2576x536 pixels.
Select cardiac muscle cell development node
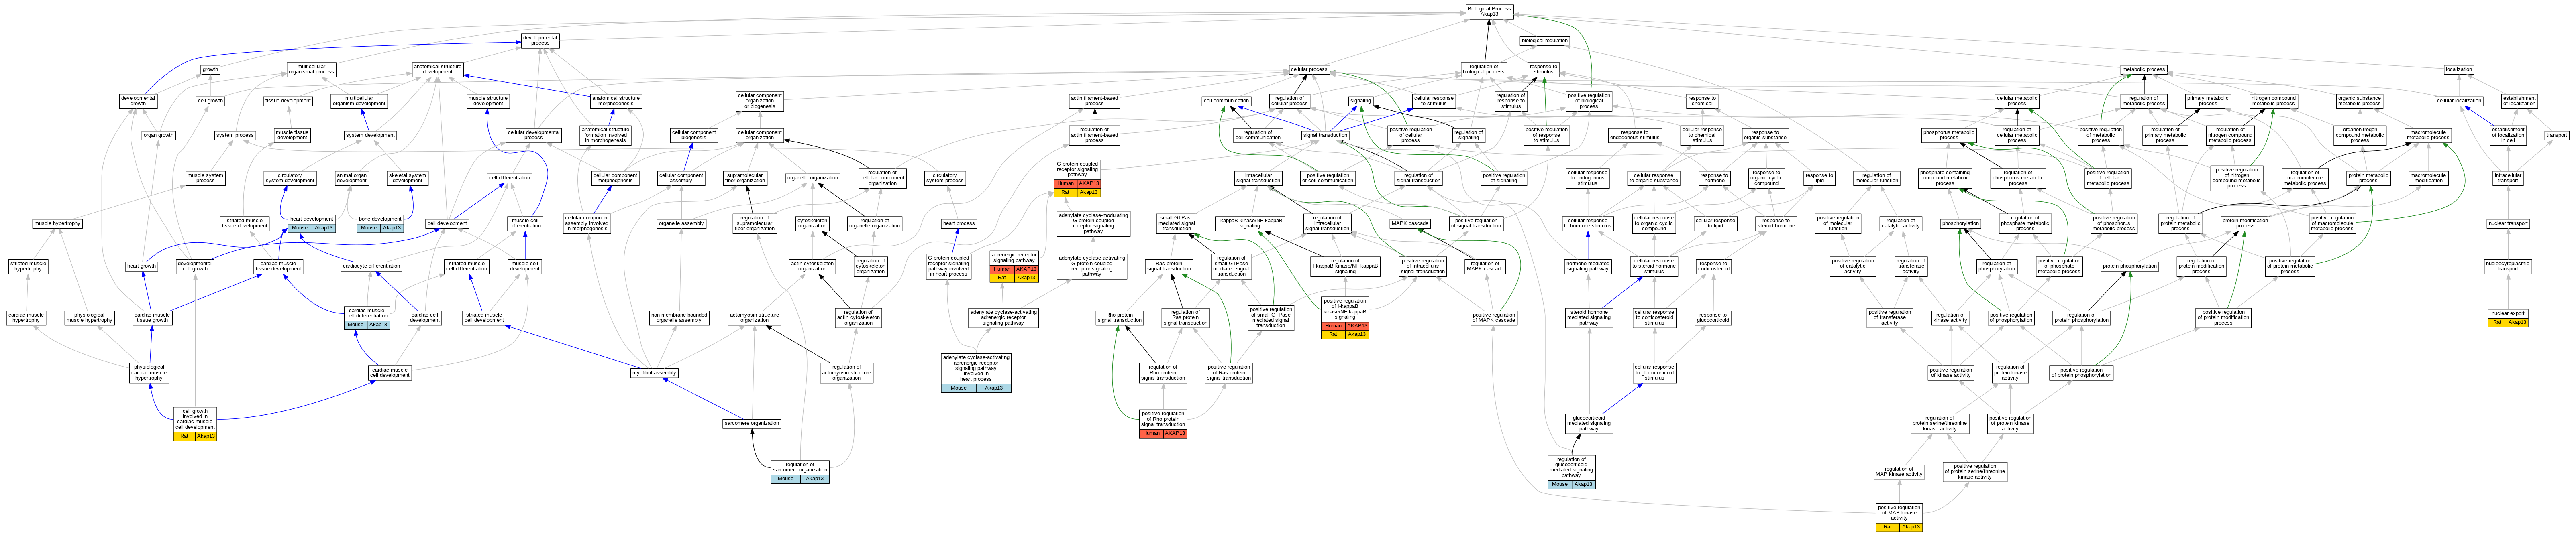point(390,373)
